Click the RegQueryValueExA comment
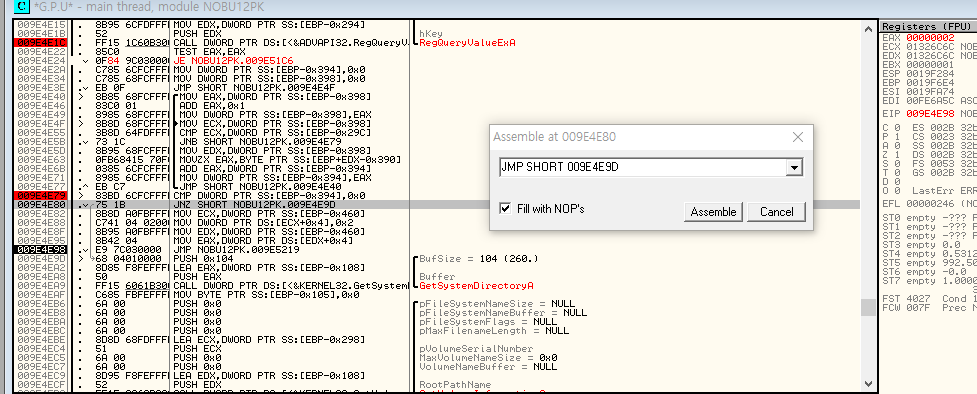The height and width of the screenshot is (394, 977). click(x=467, y=42)
